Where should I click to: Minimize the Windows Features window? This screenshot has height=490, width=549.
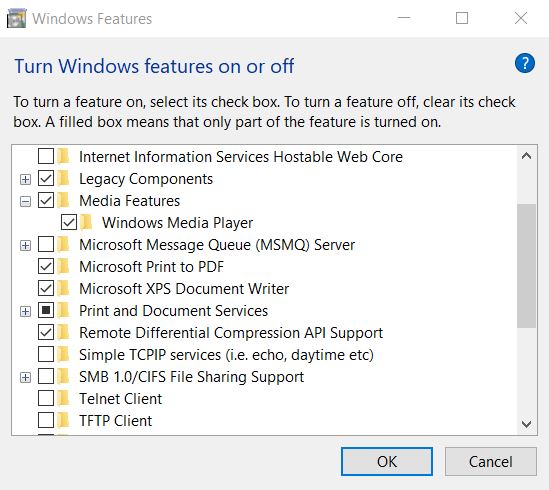[x=404, y=18]
